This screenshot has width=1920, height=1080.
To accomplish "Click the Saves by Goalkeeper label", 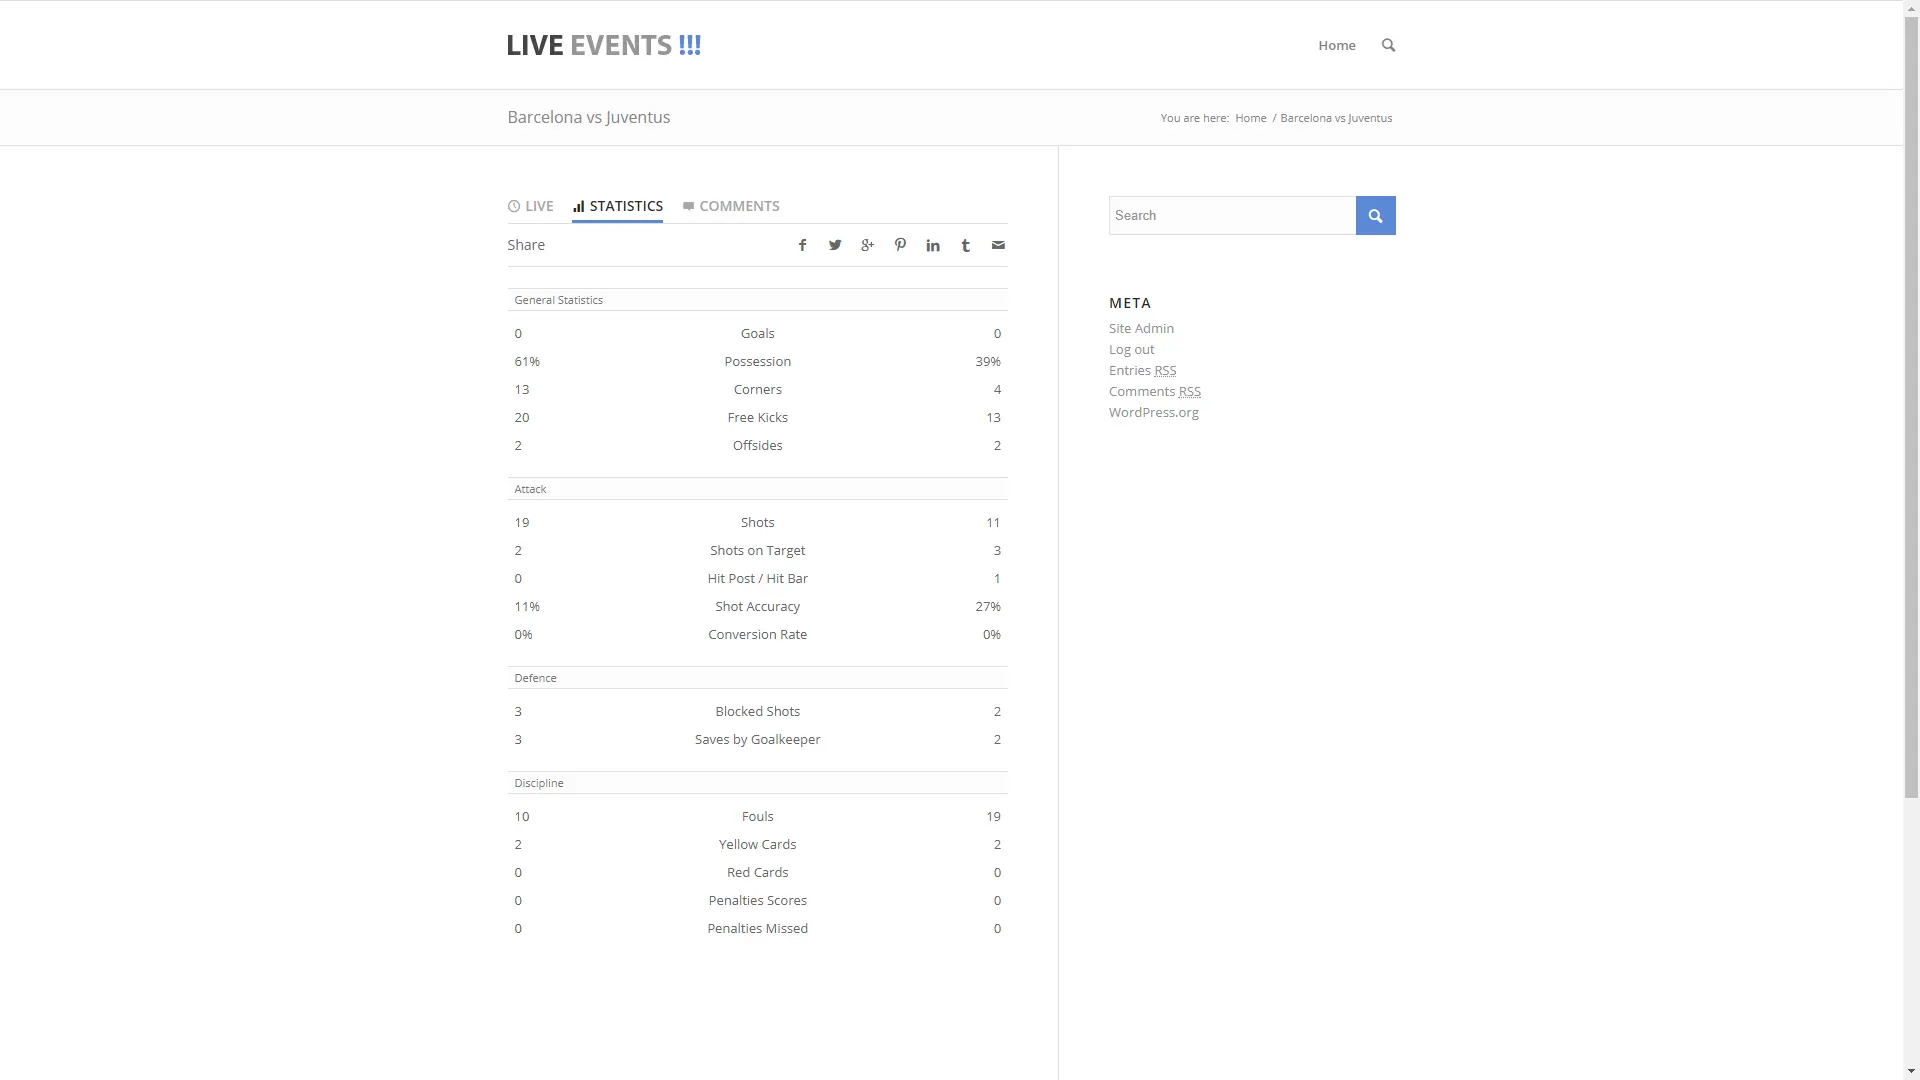I will [757, 739].
